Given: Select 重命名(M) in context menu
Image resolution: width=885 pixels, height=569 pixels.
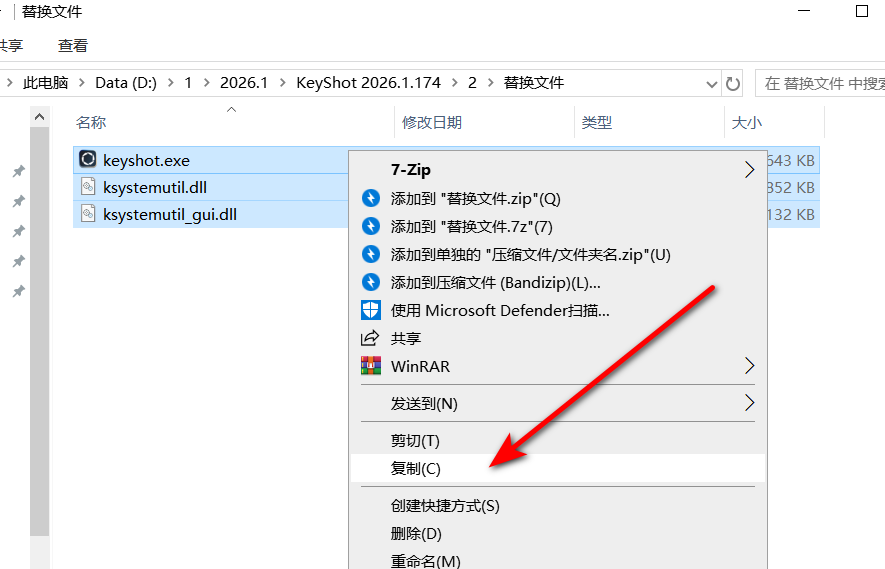Looking at the screenshot, I should (x=558, y=561).
